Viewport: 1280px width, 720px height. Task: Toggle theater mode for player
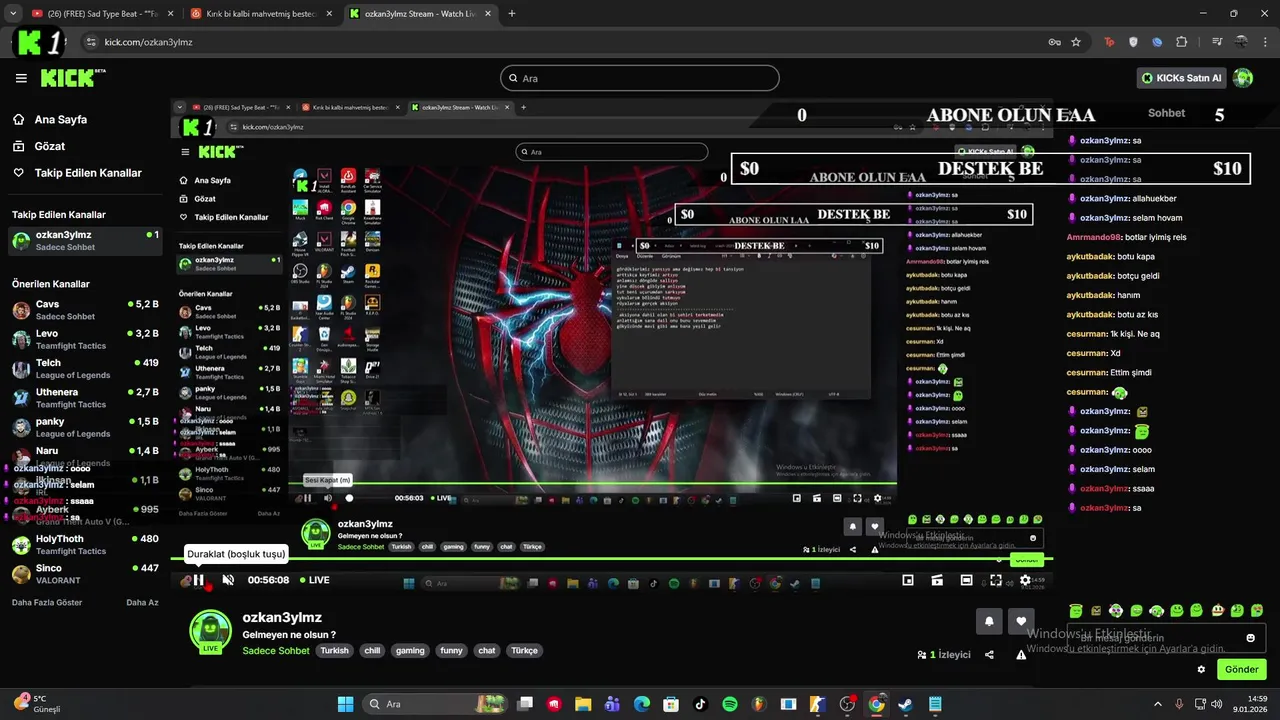pyautogui.click(x=966, y=580)
